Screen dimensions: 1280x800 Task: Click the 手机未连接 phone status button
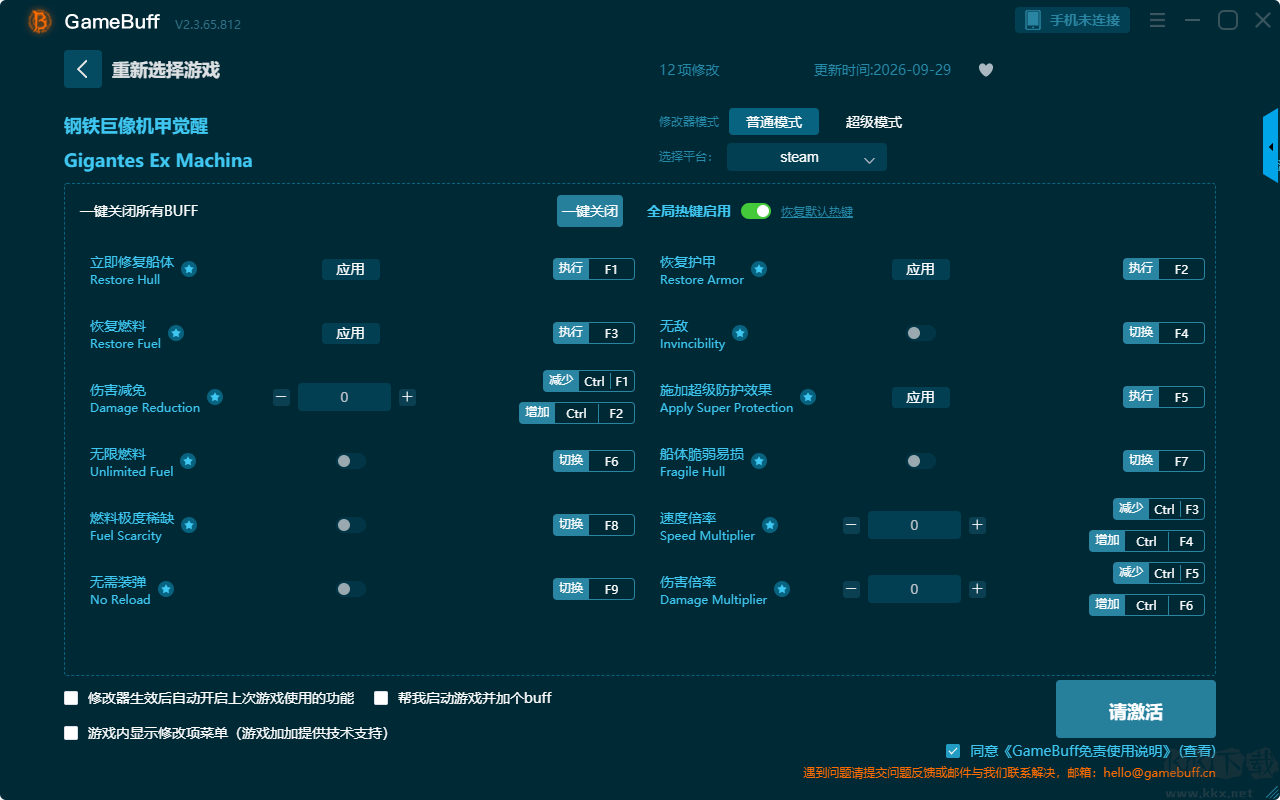(x=1073, y=20)
